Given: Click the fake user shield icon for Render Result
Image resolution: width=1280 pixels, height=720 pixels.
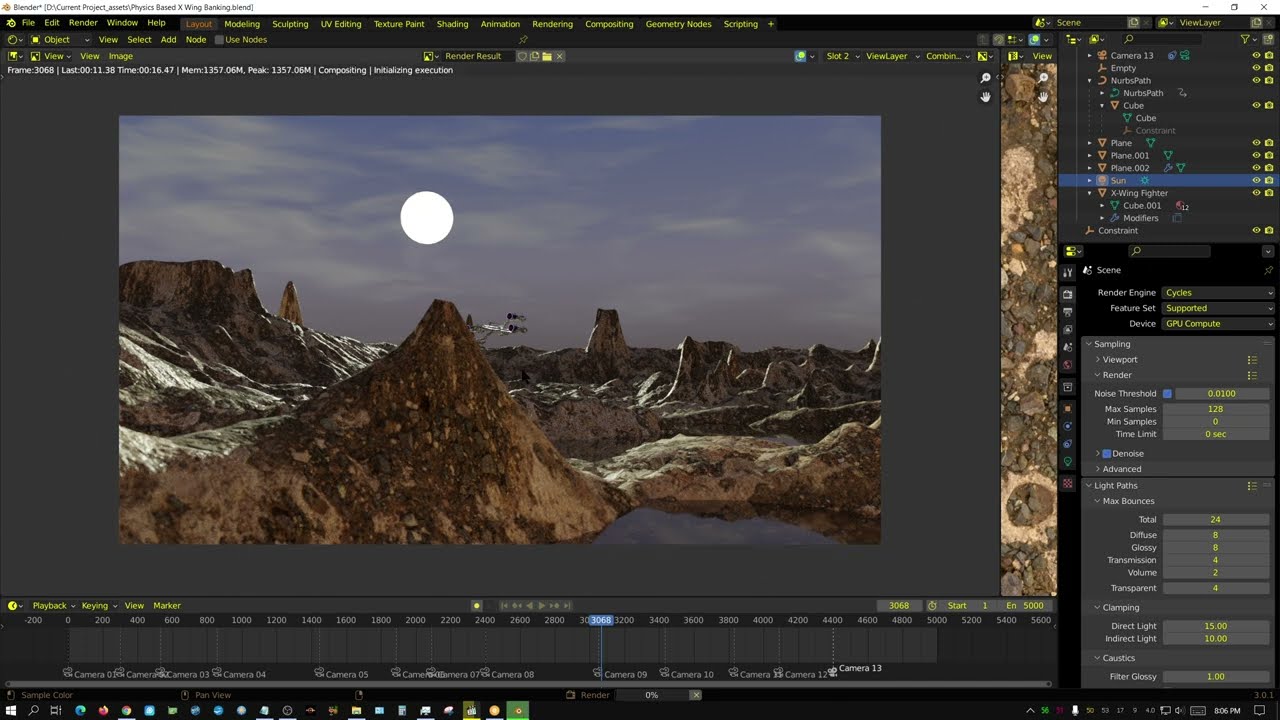Looking at the screenshot, I should tap(522, 56).
